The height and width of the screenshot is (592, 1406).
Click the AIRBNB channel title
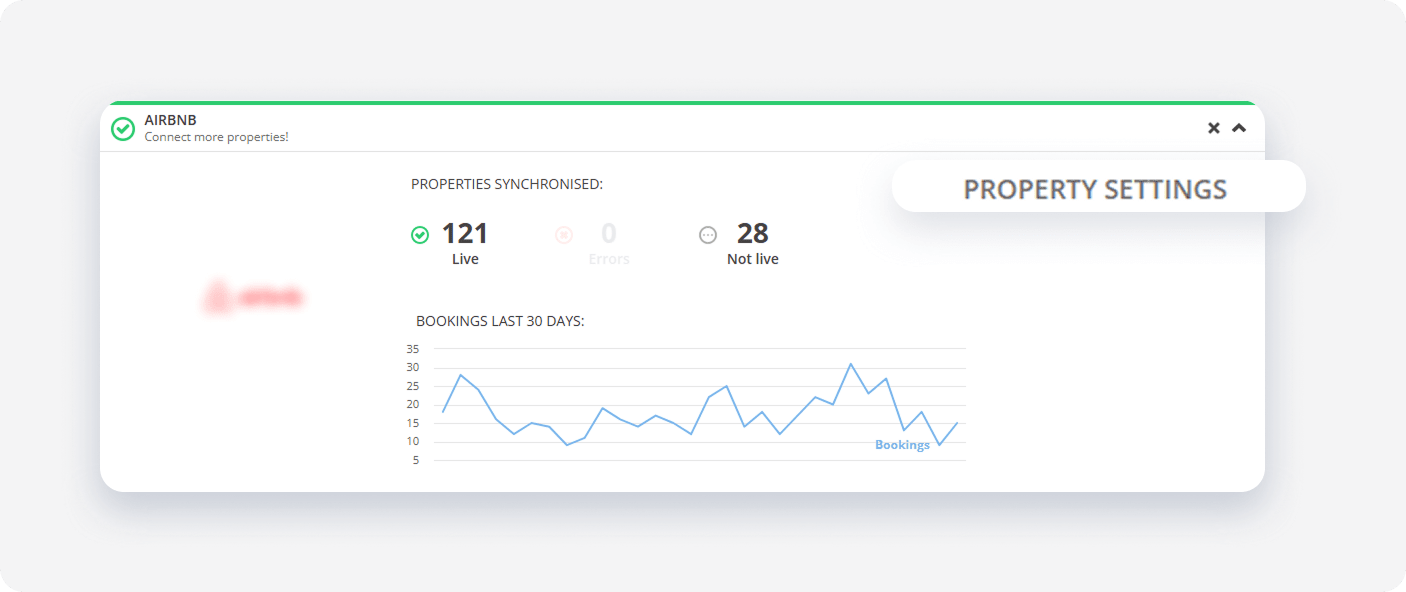(170, 120)
